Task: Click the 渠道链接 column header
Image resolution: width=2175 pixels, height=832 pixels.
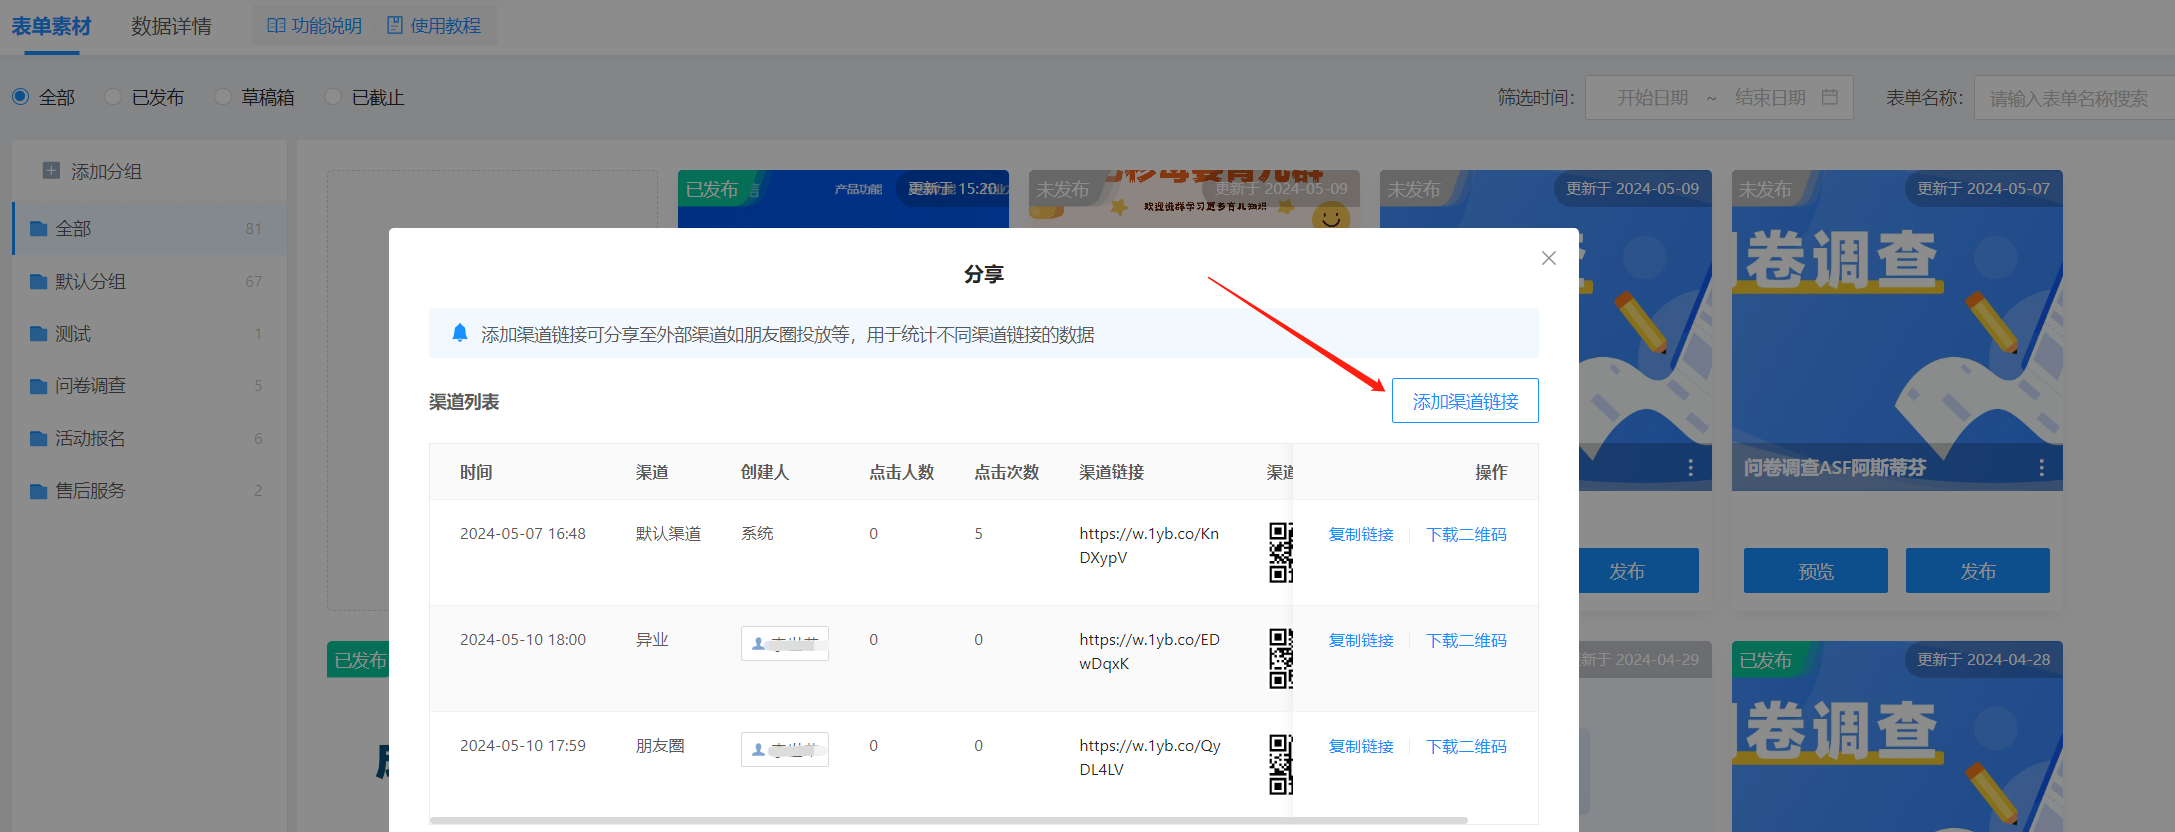Action: click(x=1111, y=472)
